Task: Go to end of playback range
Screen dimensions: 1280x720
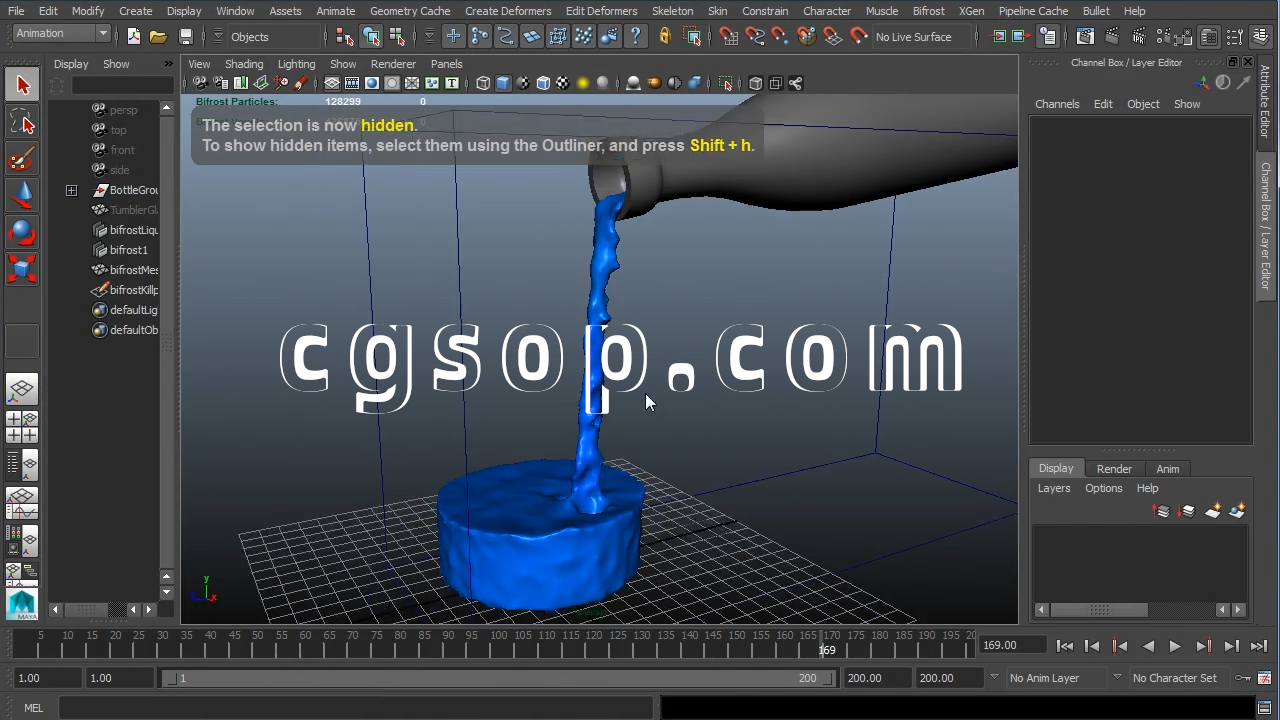Action: [1259, 647]
